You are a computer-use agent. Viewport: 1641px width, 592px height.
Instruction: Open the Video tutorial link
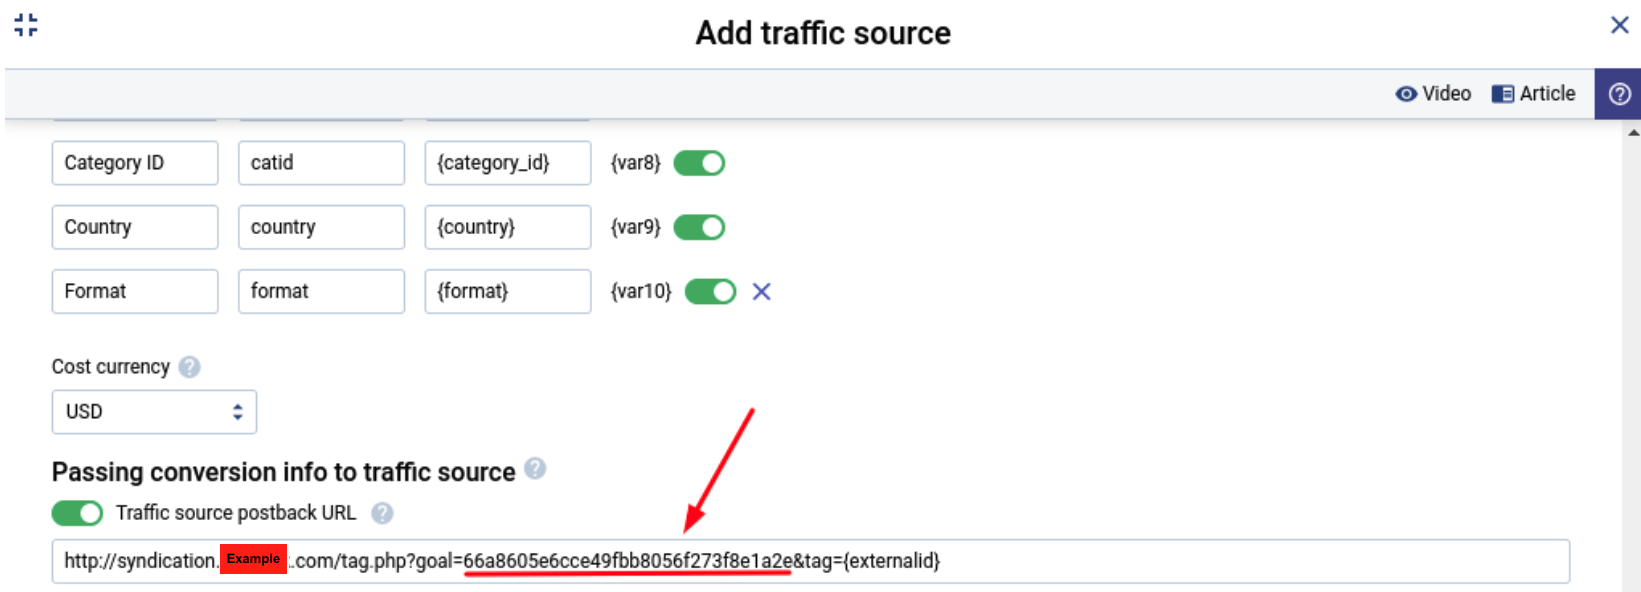pos(1433,94)
